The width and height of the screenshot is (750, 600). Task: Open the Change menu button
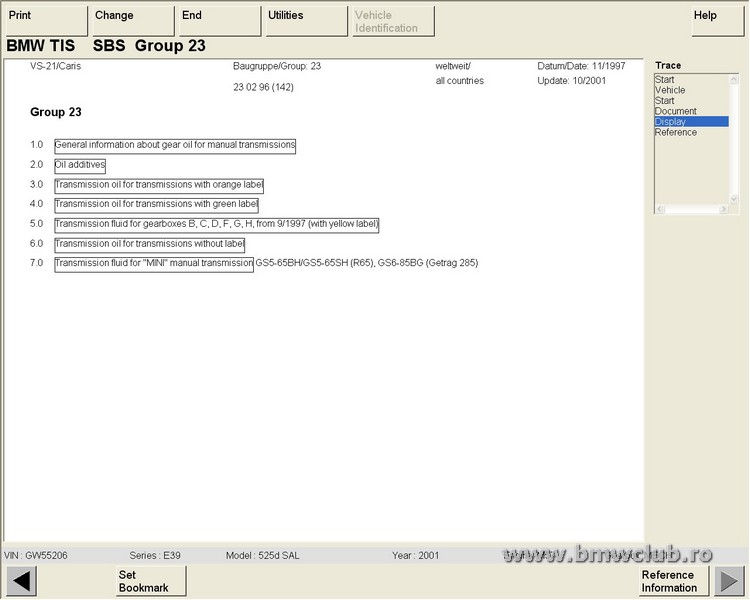[x=133, y=21]
